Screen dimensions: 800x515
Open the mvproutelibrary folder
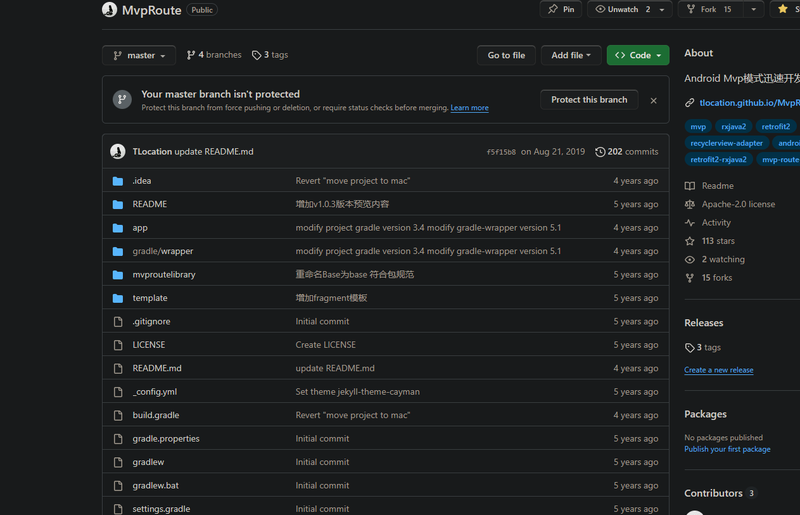click(164, 275)
